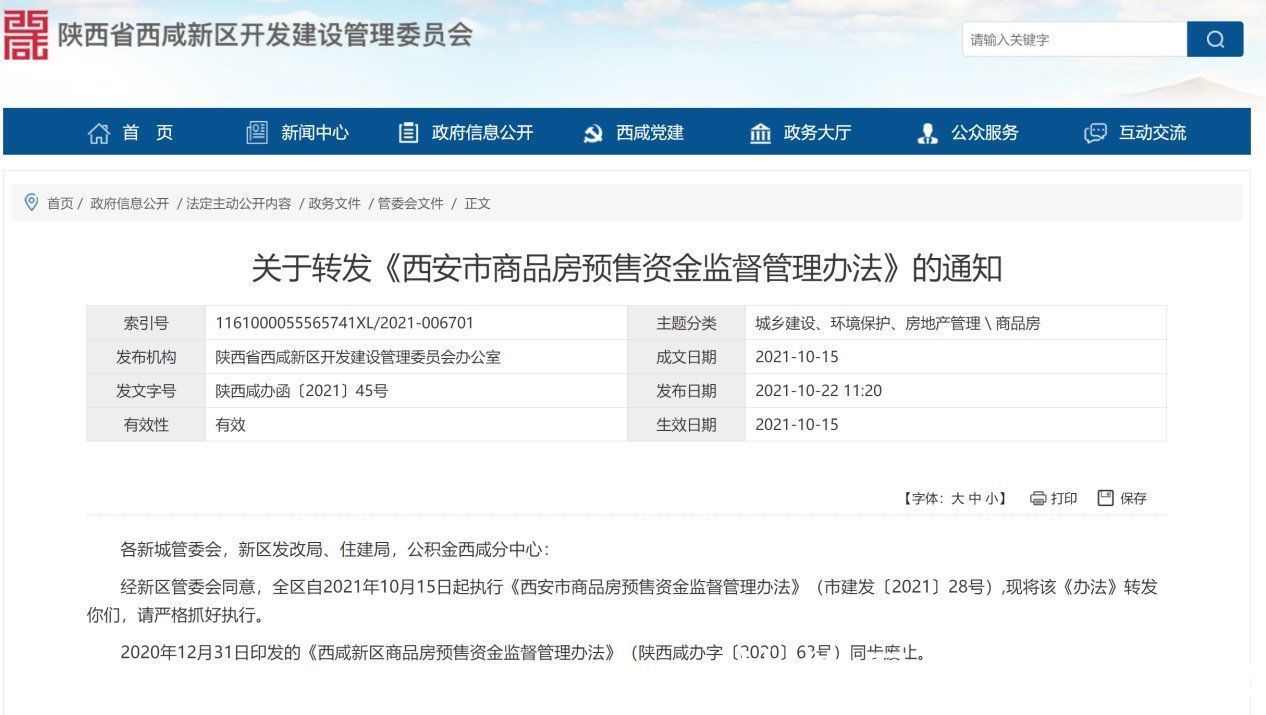Click the article title about 预售资金监督管理办法
Viewport: 1266px width, 715px height.
pos(626,268)
